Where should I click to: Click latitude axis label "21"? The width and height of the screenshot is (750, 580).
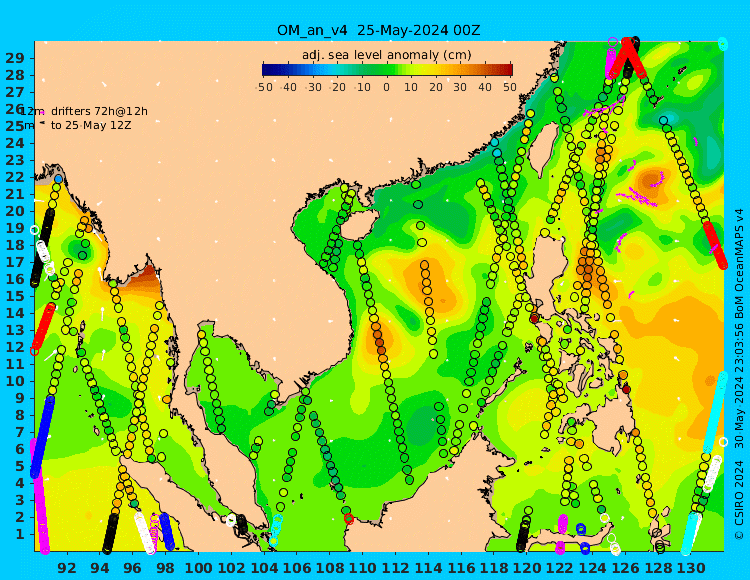[x=14, y=194]
